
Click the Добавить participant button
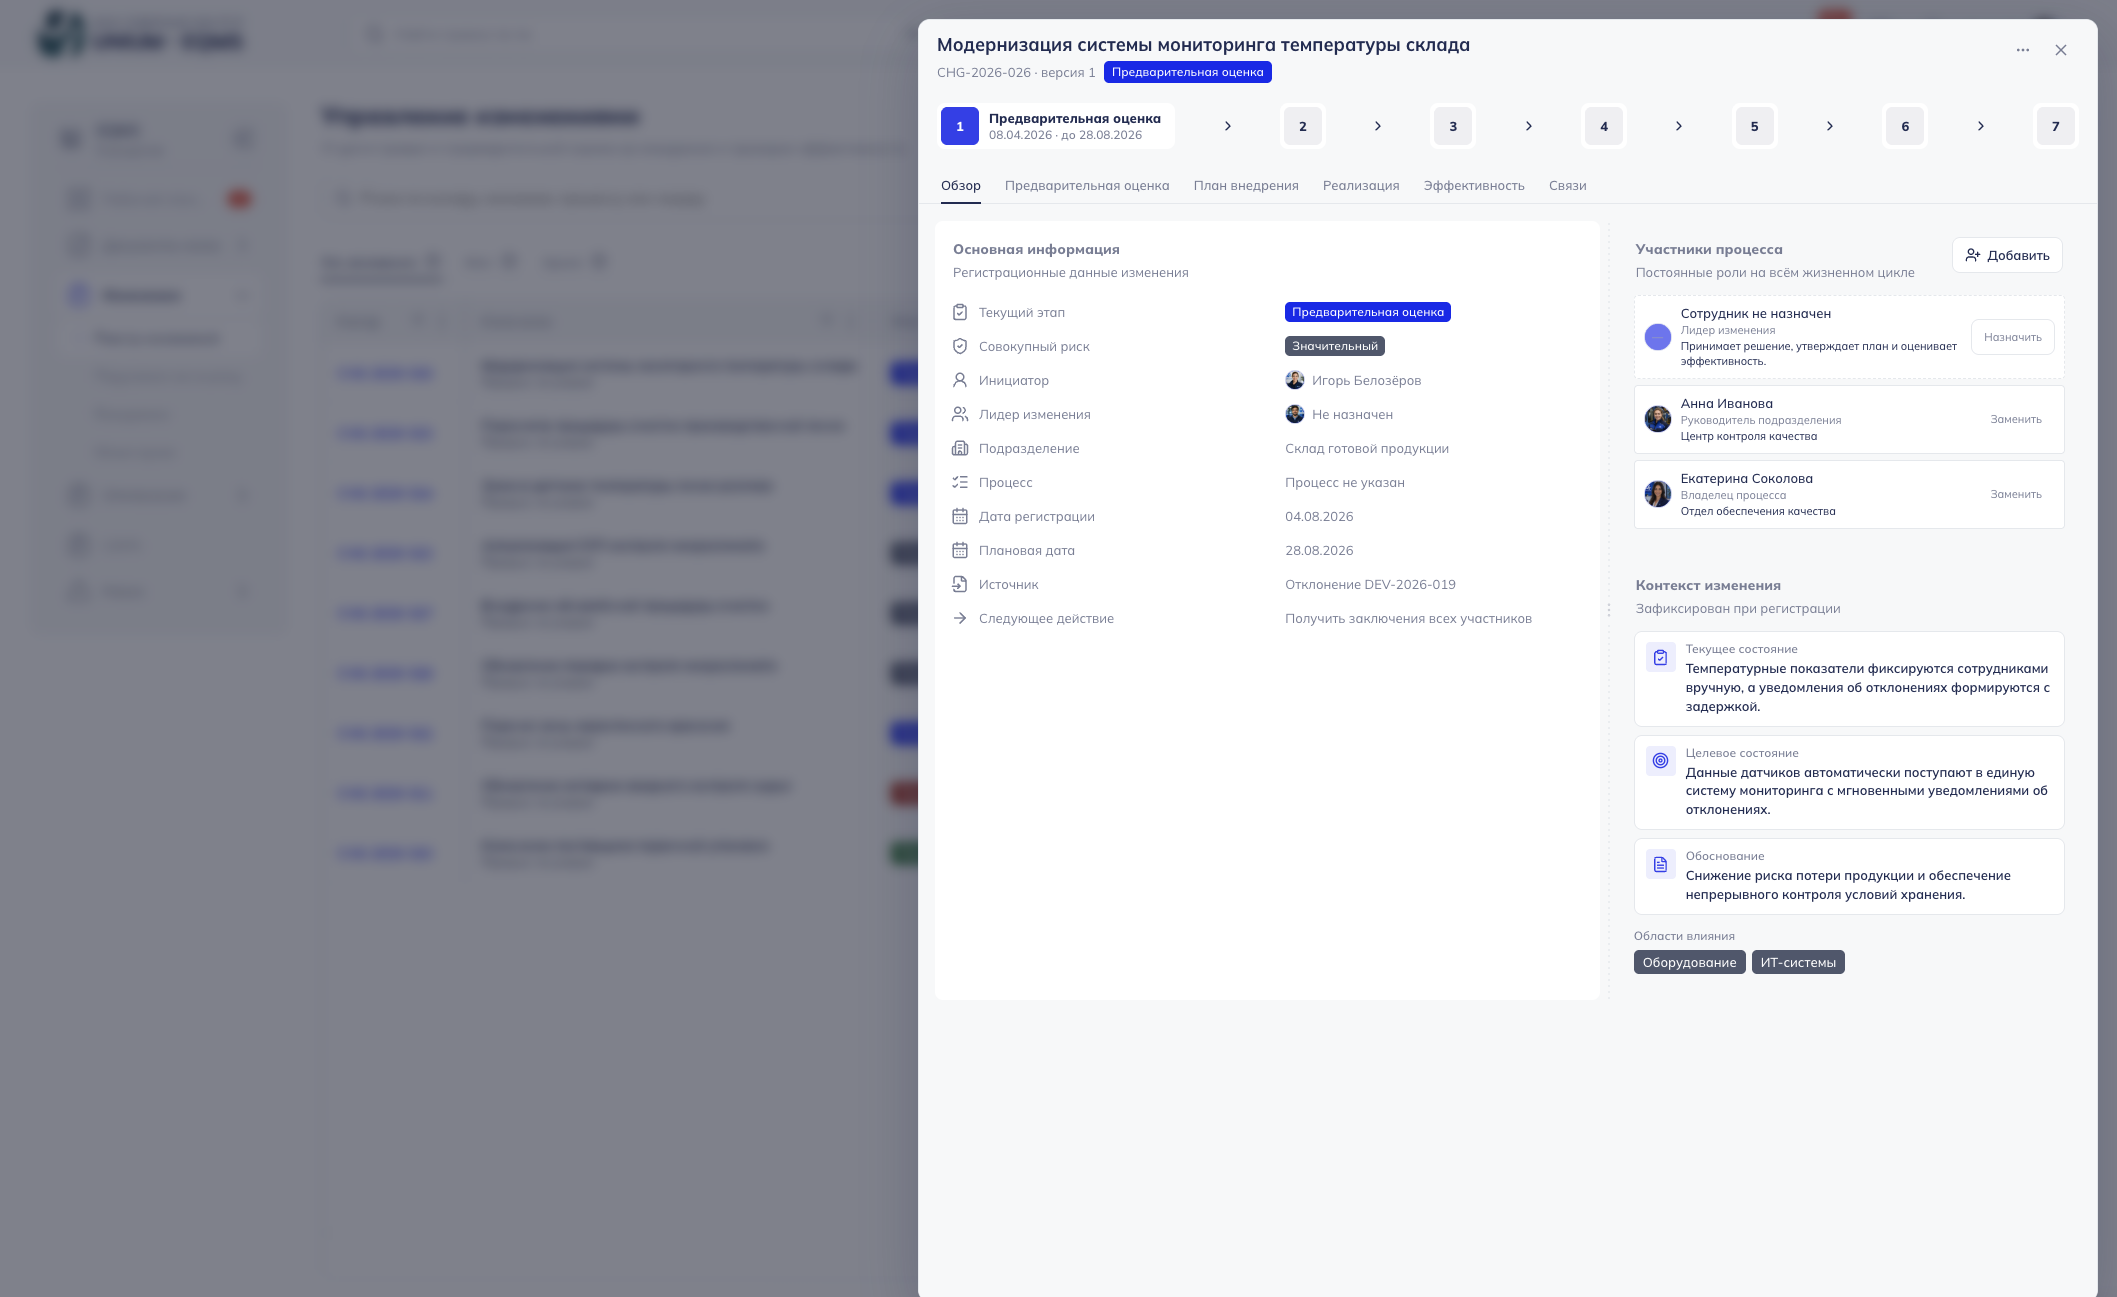[x=2007, y=255]
